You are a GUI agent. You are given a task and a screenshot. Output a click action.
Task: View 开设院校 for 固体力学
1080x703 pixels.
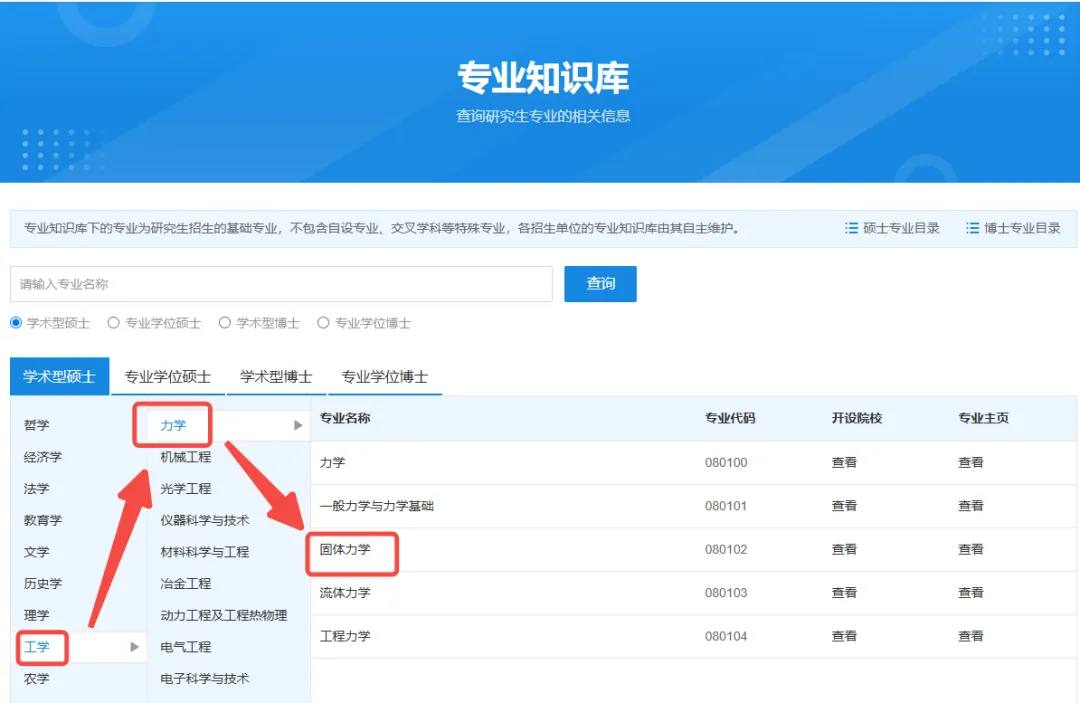pos(844,549)
